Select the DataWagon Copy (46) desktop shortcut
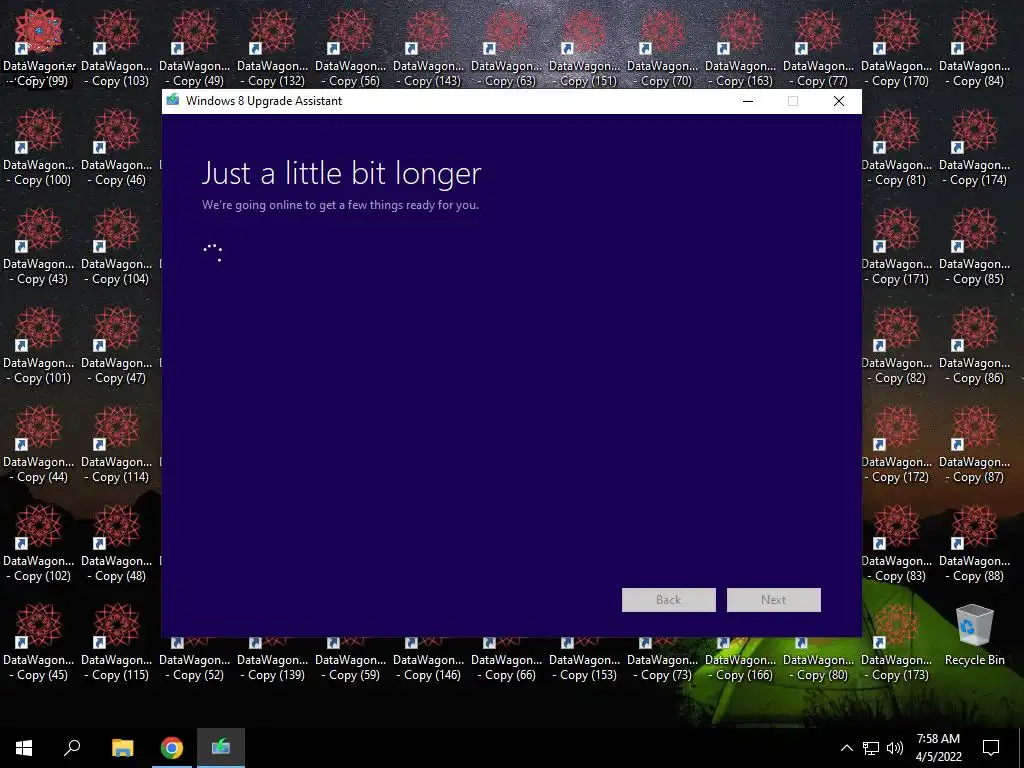The image size is (1024, 768). 116,148
